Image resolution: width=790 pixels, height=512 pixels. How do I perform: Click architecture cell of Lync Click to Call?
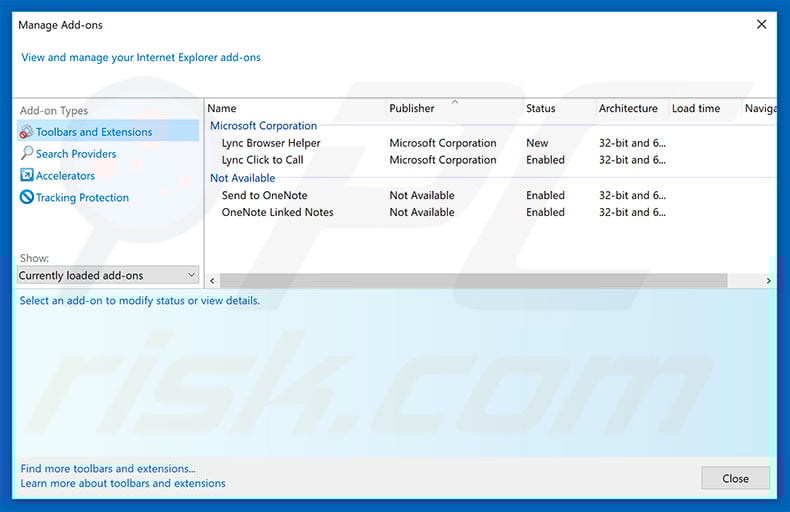click(632, 160)
